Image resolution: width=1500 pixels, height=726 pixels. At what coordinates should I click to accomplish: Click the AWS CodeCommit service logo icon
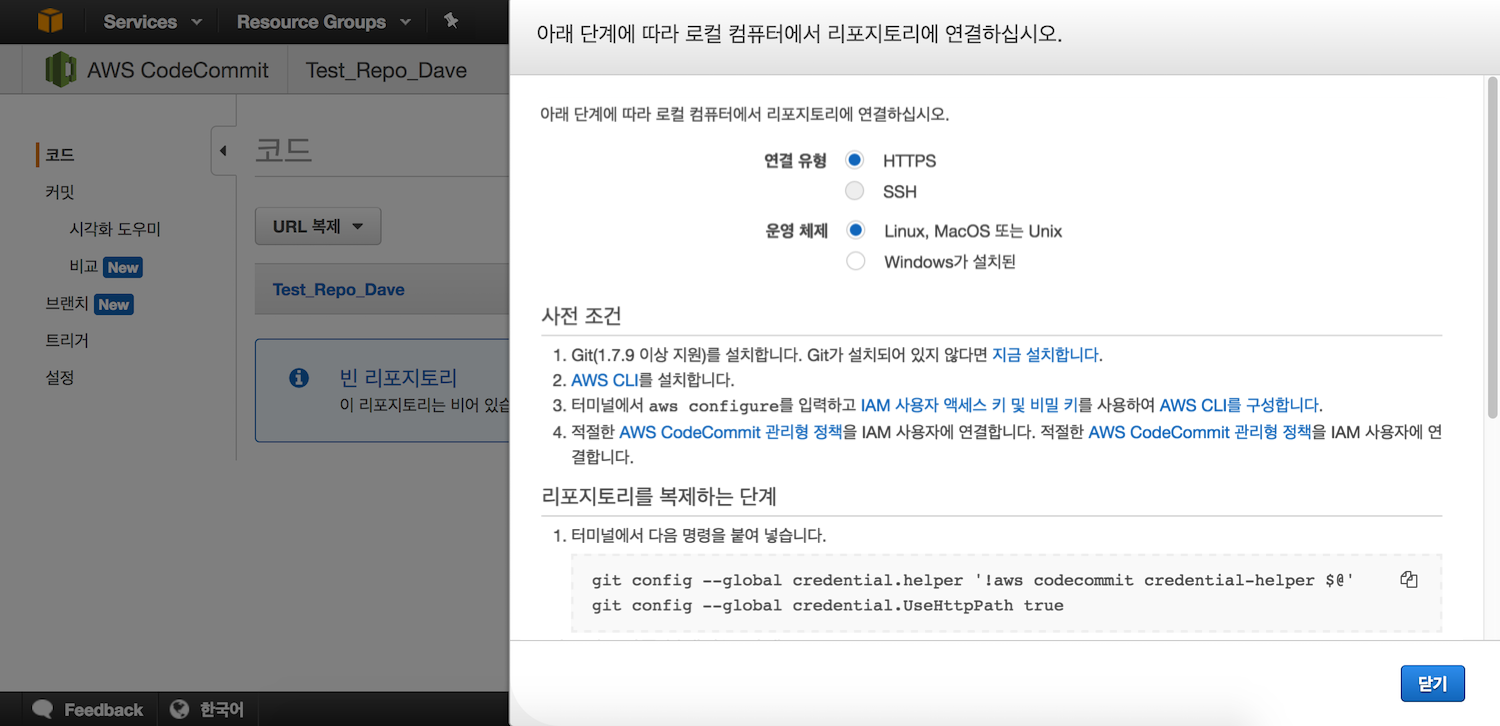pos(61,69)
